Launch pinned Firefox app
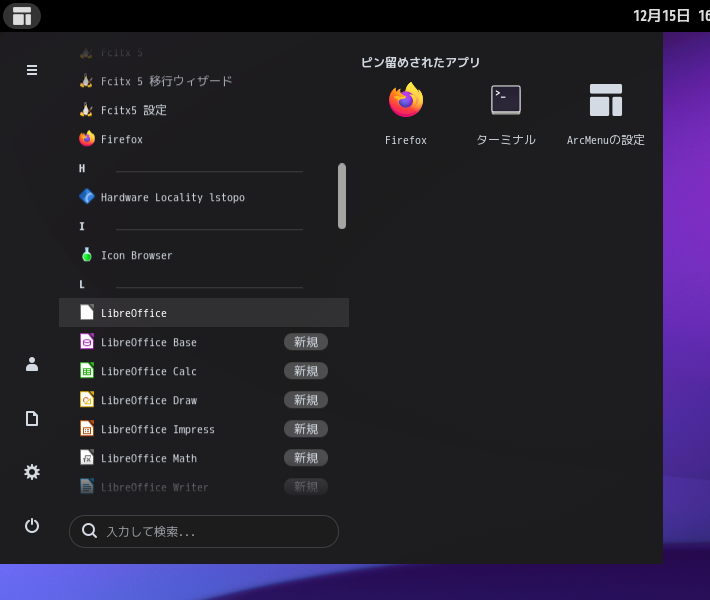This screenshot has width=710, height=600. (x=406, y=114)
